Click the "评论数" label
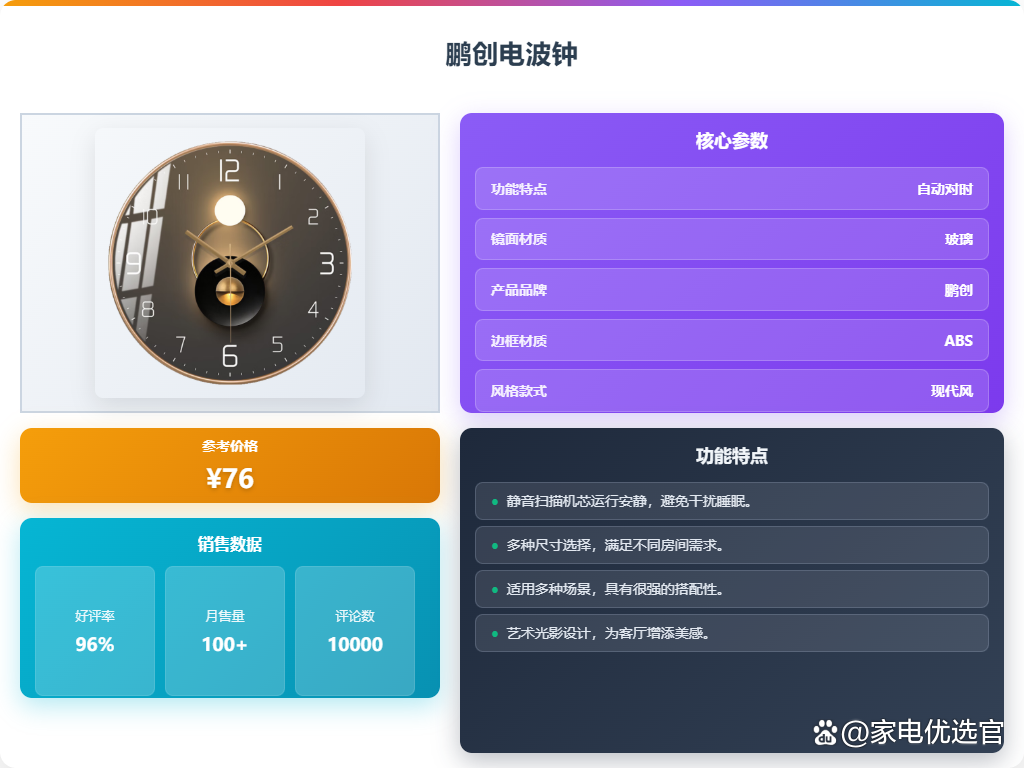This screenshot has width=1024, height=768. click(x=355, y=616)
